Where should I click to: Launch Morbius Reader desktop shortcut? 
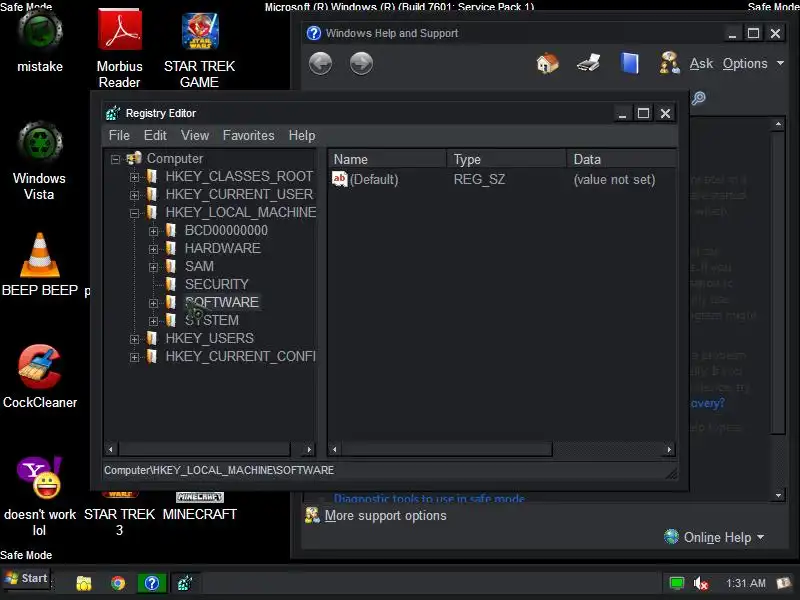tap(119, 48)
